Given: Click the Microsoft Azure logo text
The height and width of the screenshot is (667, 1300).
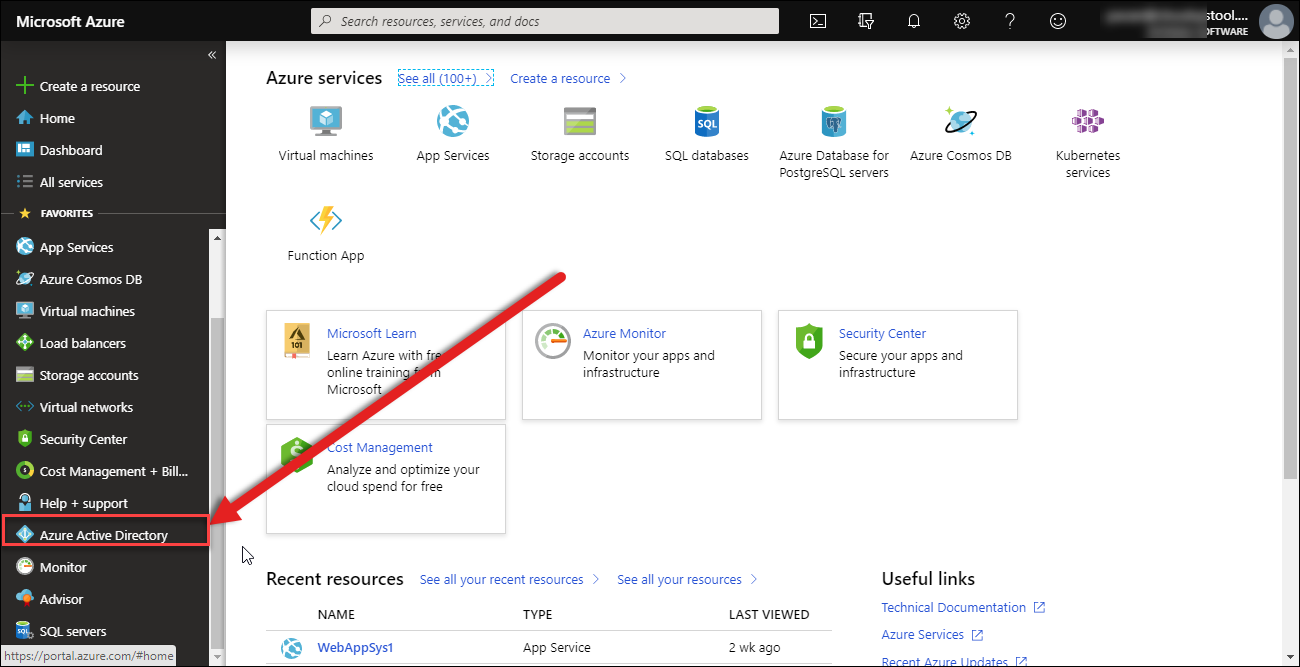Looking at the screenshot, I should pos(70,21).
